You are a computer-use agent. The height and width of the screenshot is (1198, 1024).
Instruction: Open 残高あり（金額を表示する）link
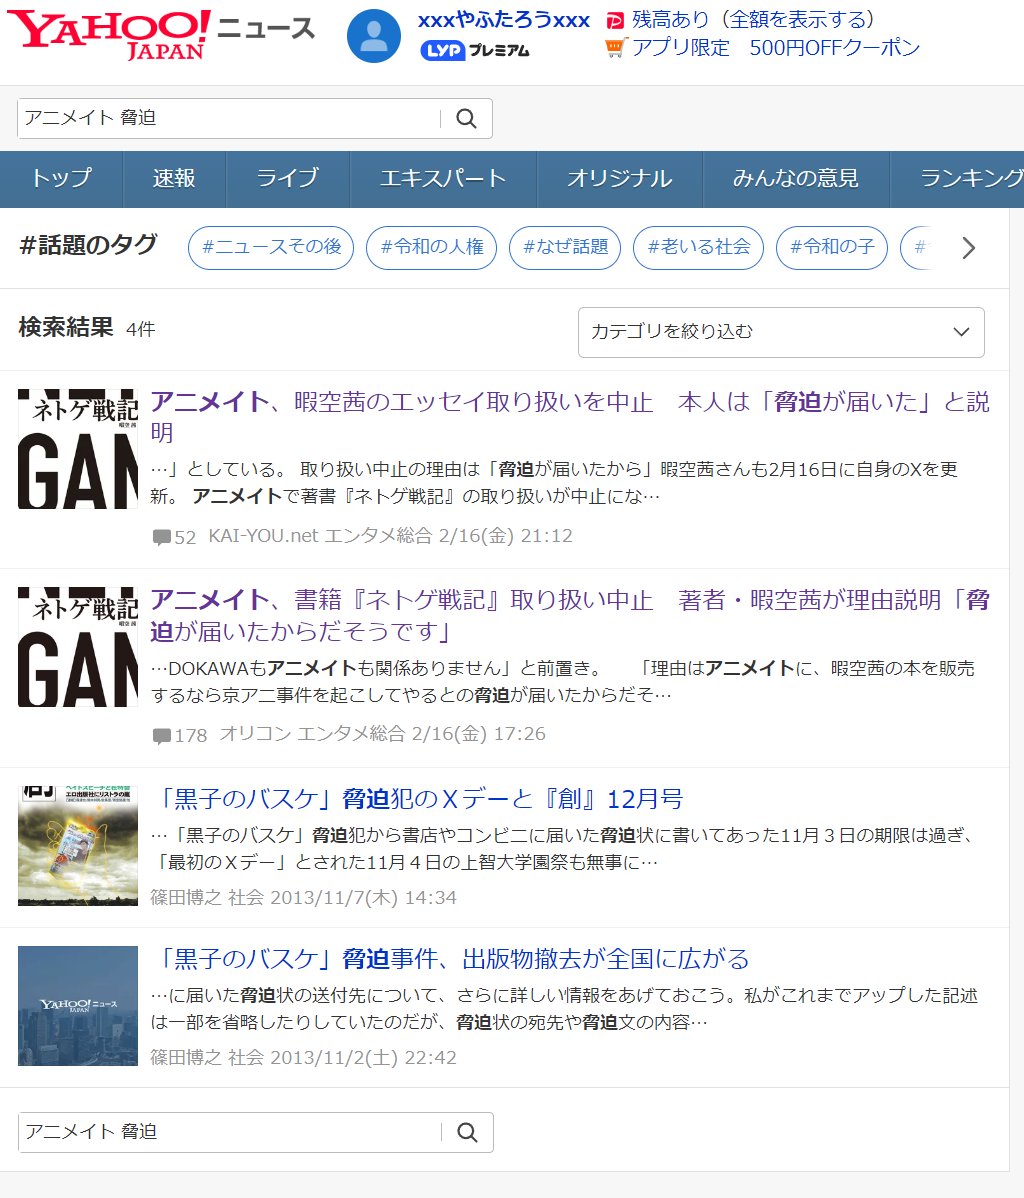[753, 20]
